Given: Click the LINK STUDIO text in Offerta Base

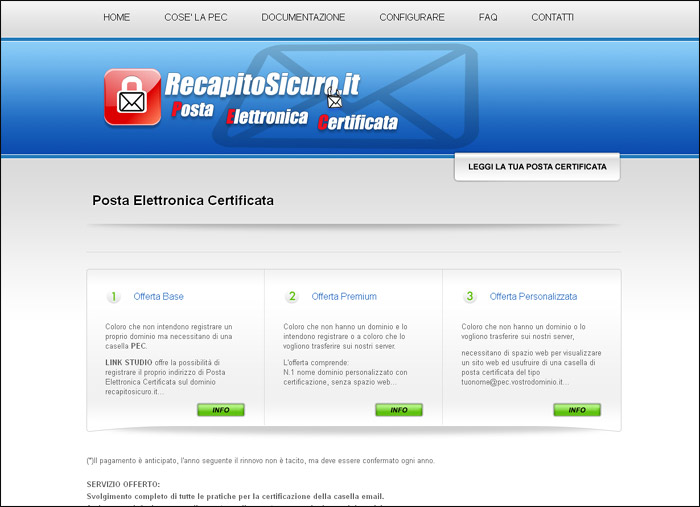Looking at the screenshot, I should tap(129, 362).
